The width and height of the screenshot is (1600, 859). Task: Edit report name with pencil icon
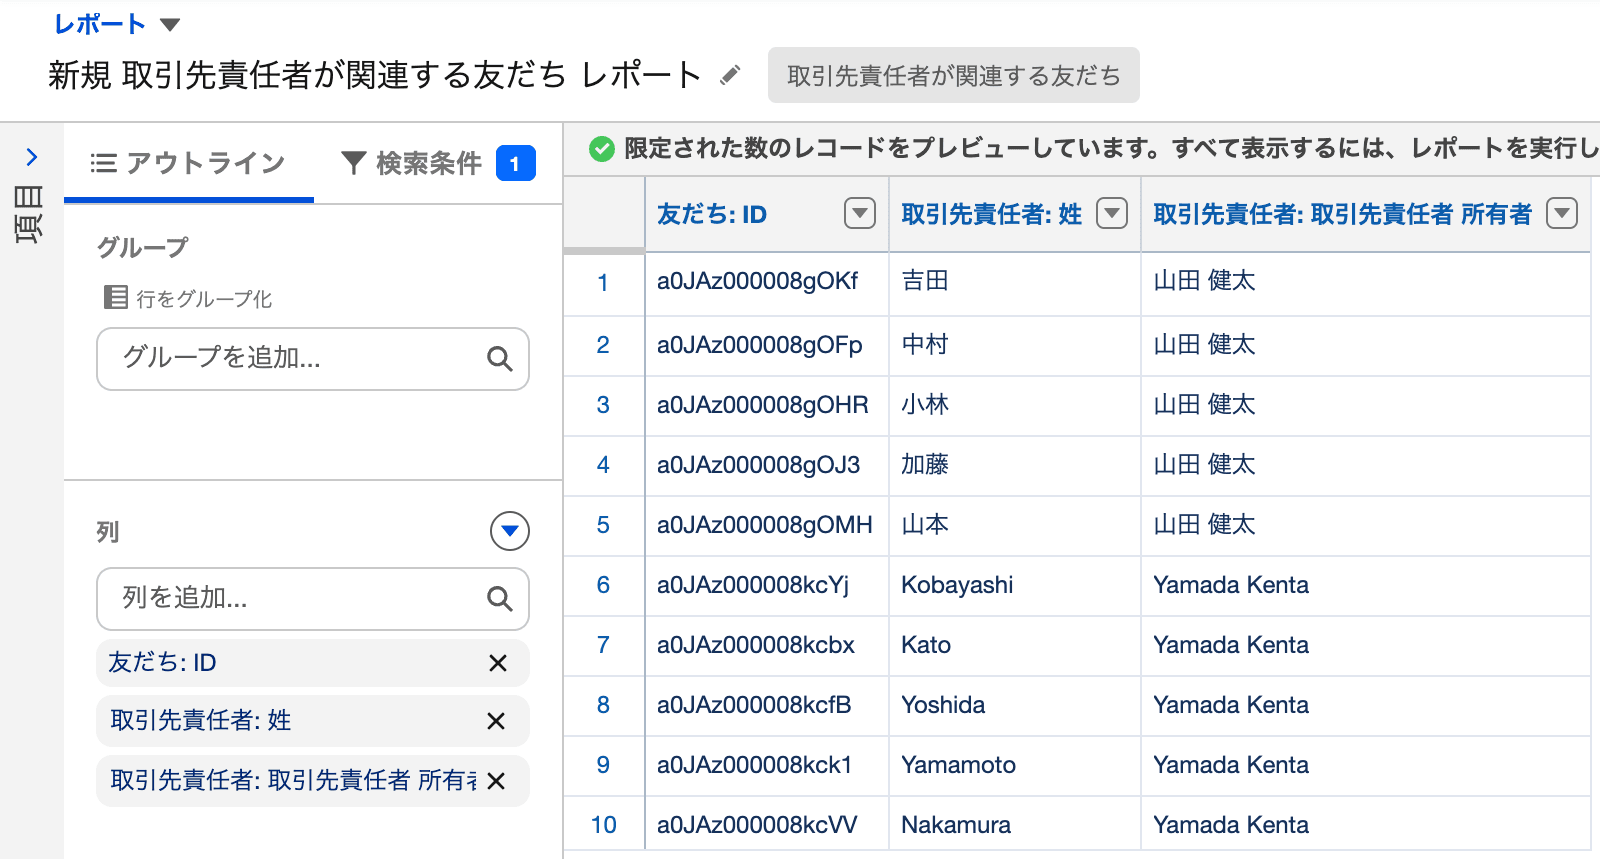(x=730, y=75)
